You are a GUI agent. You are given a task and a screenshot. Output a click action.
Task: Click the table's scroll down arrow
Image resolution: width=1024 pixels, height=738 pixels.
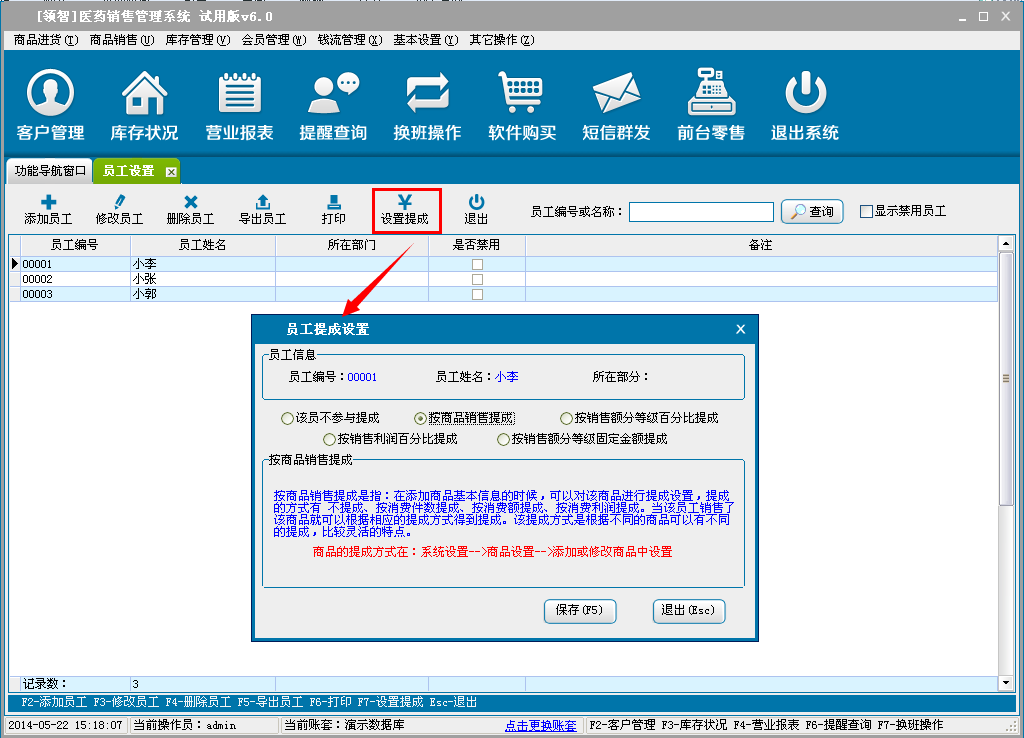(x=1006, y=682)
